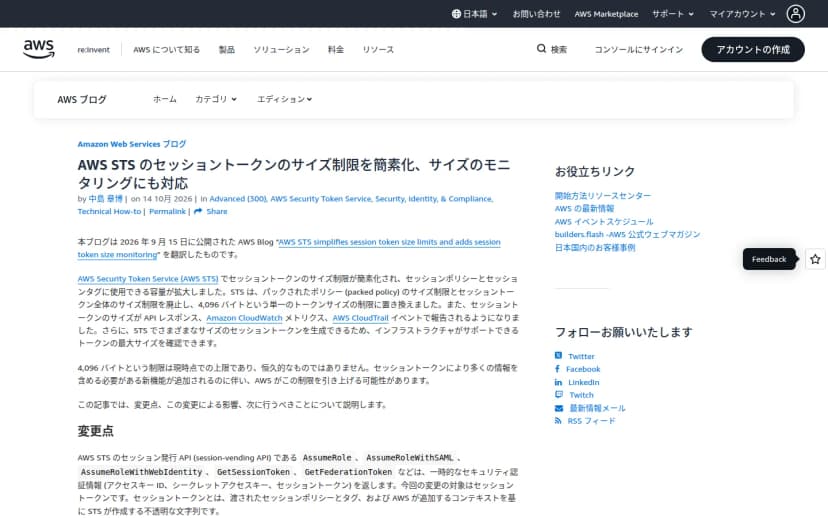
Task: Open 日本国内のお客様事例 link
Action: [595, 247]
